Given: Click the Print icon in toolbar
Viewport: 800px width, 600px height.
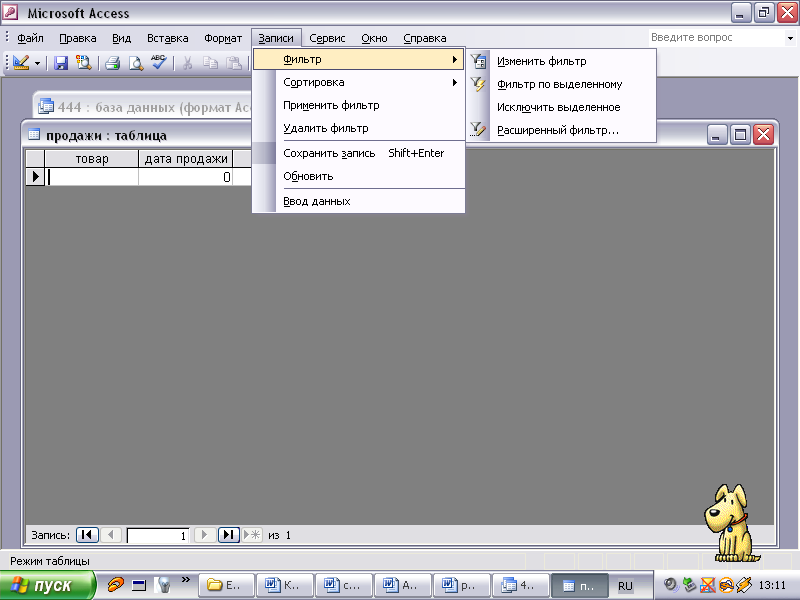Looking at the screenshot, I should [112, 63].
